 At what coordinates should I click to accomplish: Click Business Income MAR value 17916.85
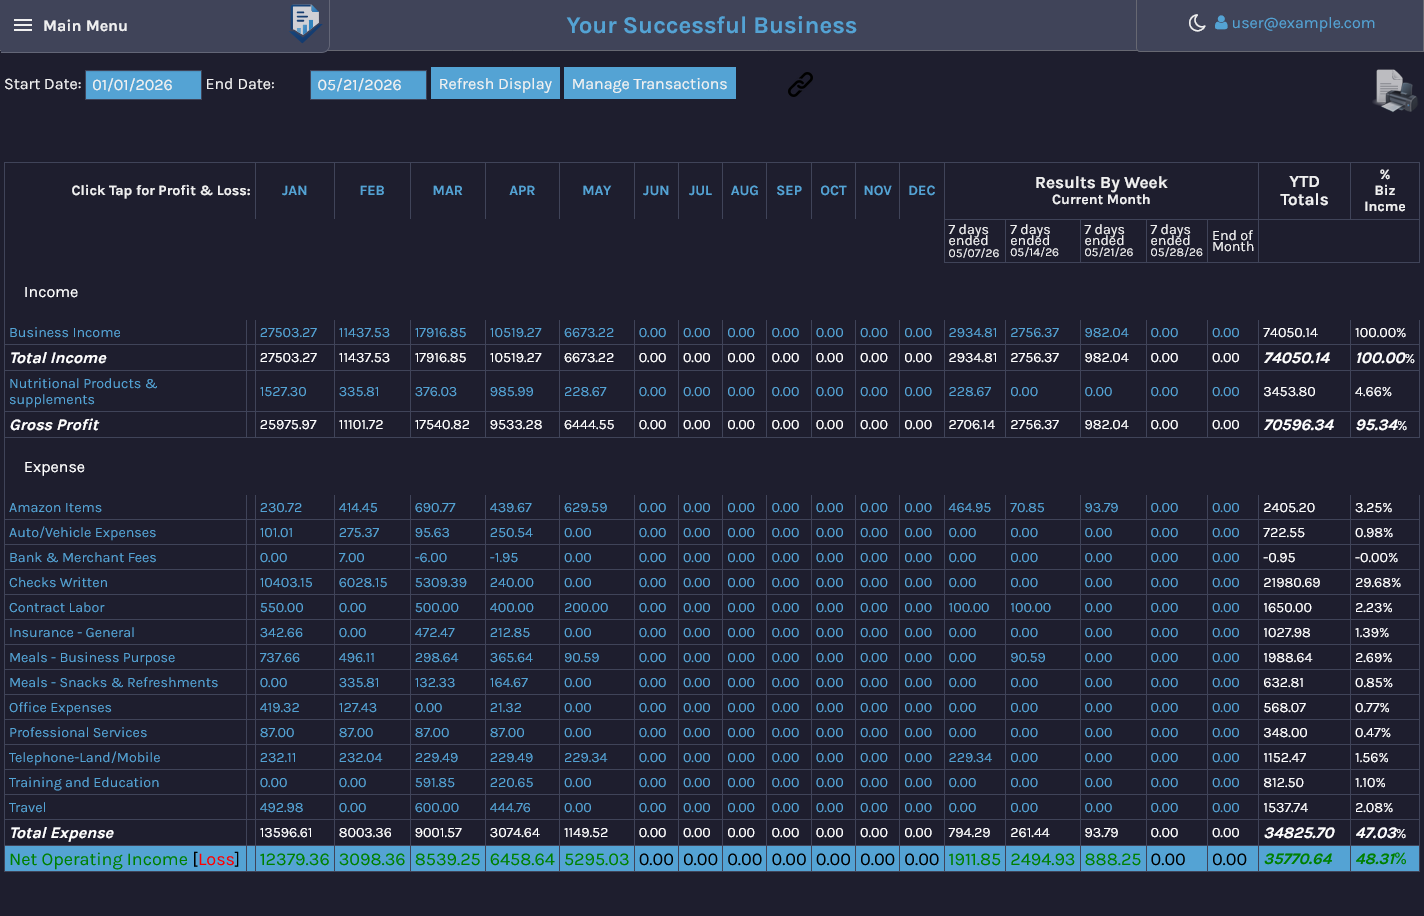click(440, 333)
